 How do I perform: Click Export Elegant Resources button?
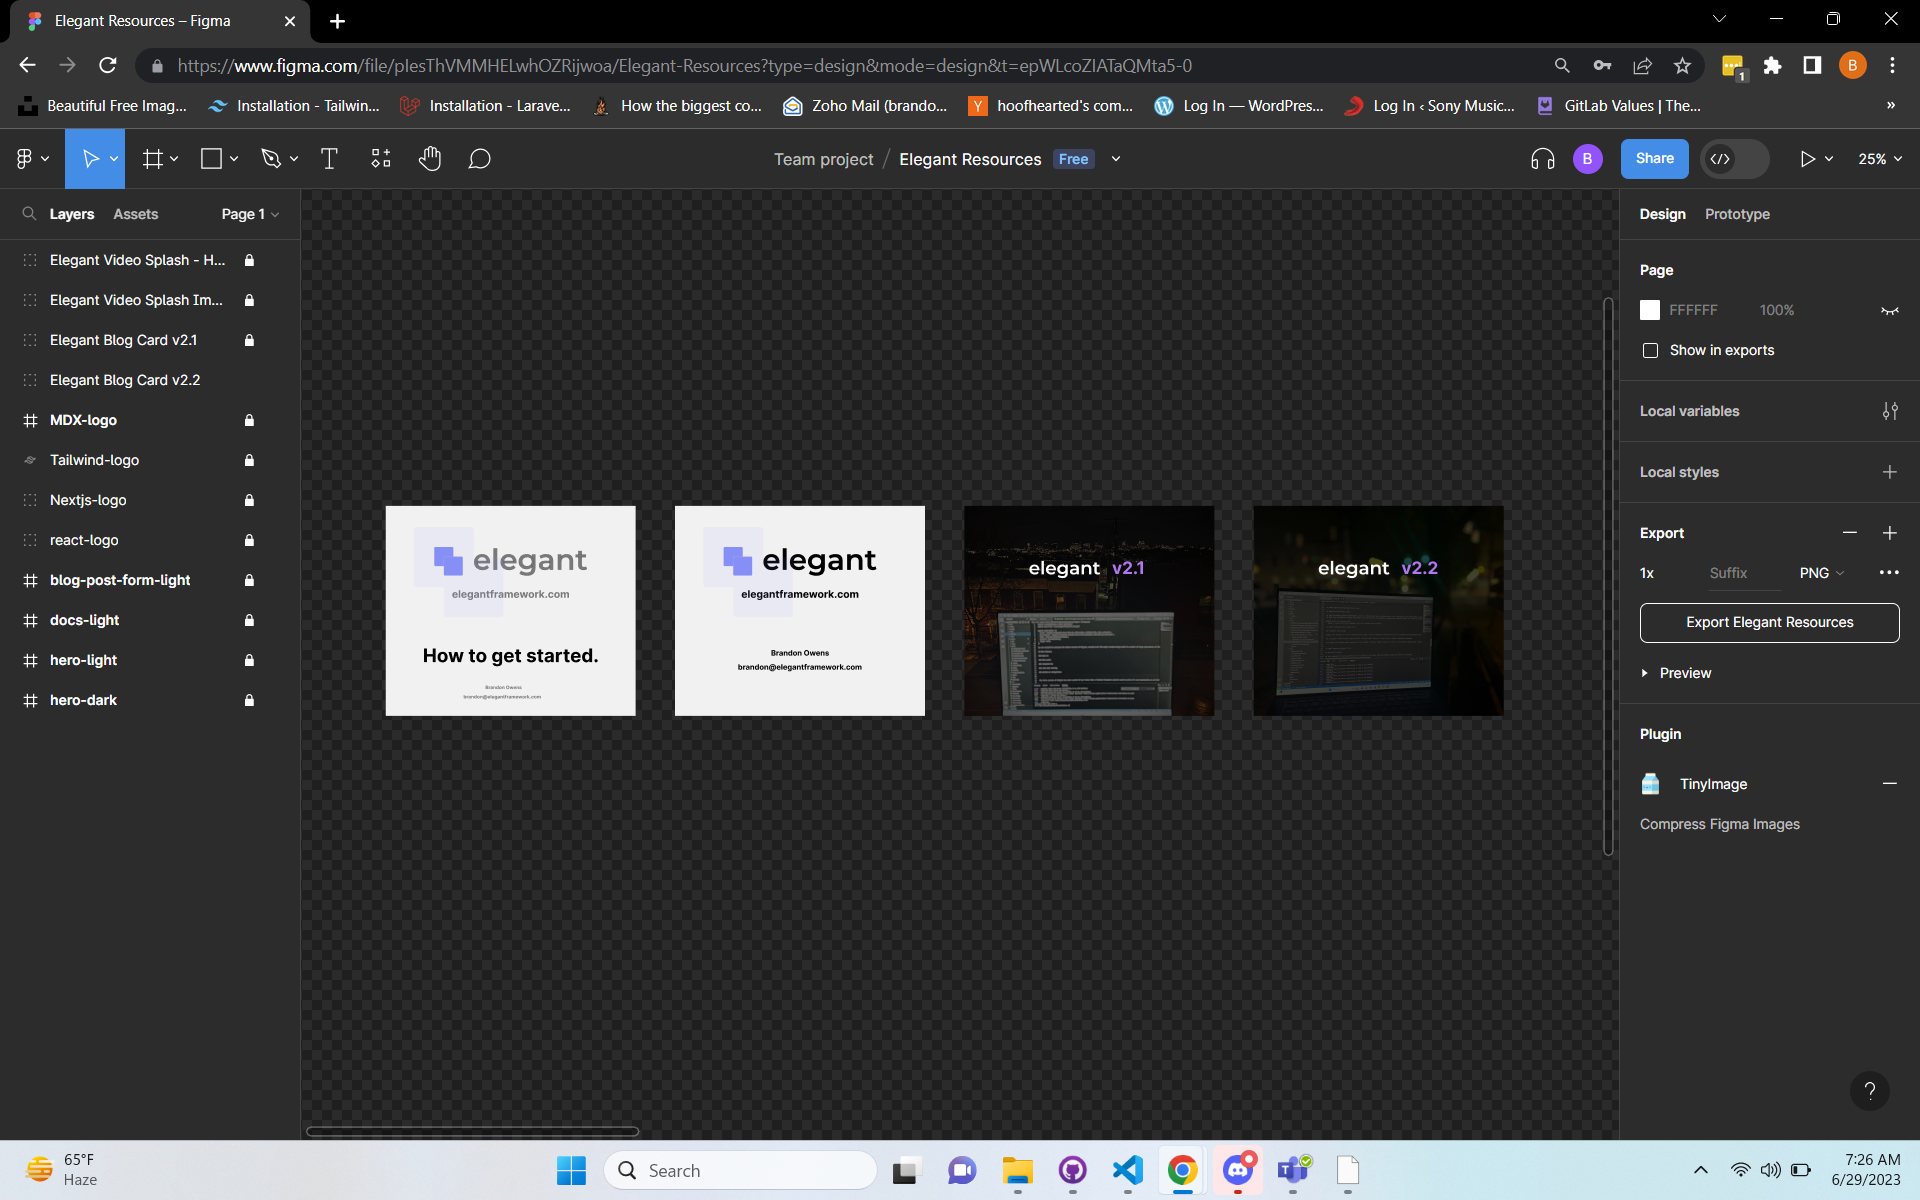1769,622
